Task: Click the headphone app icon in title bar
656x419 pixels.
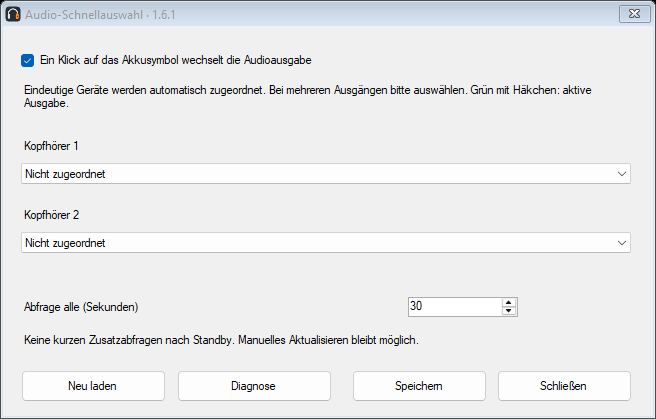Action: 13,14
